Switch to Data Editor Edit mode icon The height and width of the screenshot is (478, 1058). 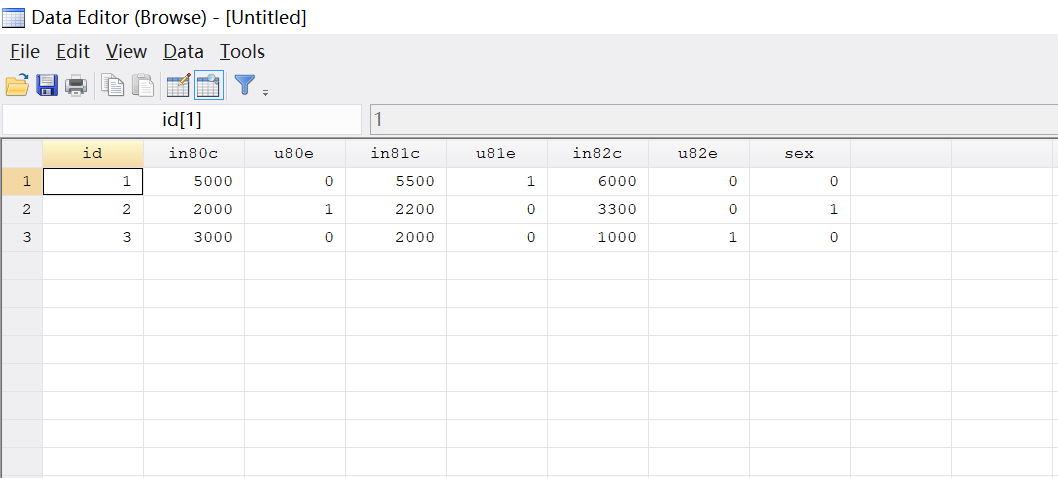tap(178, 86)
